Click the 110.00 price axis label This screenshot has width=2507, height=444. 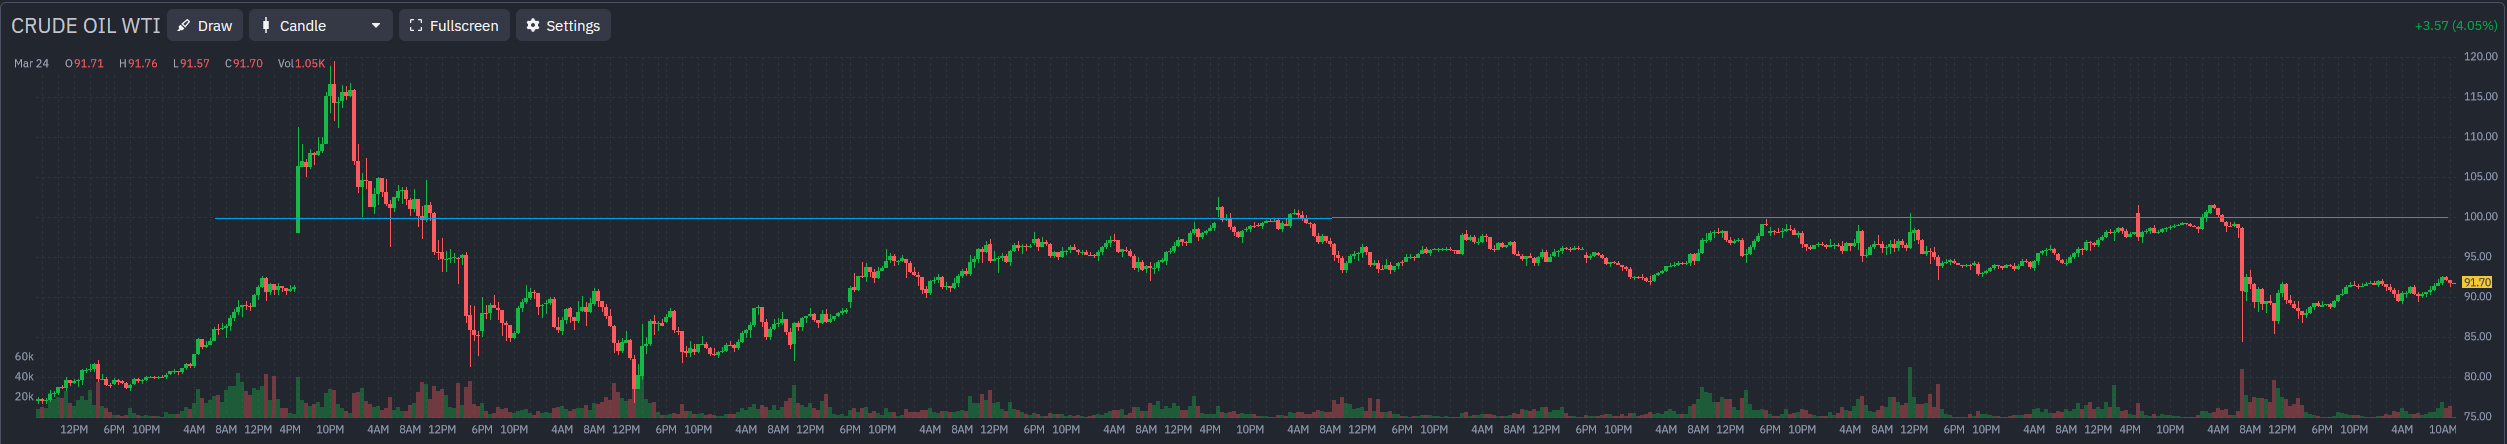(x=2480, y=137)
